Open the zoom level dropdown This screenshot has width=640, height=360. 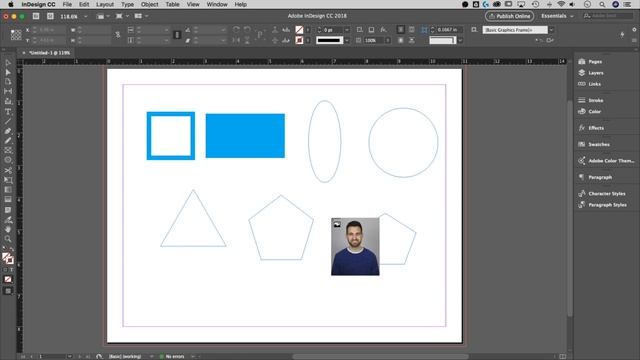[85, 17]
